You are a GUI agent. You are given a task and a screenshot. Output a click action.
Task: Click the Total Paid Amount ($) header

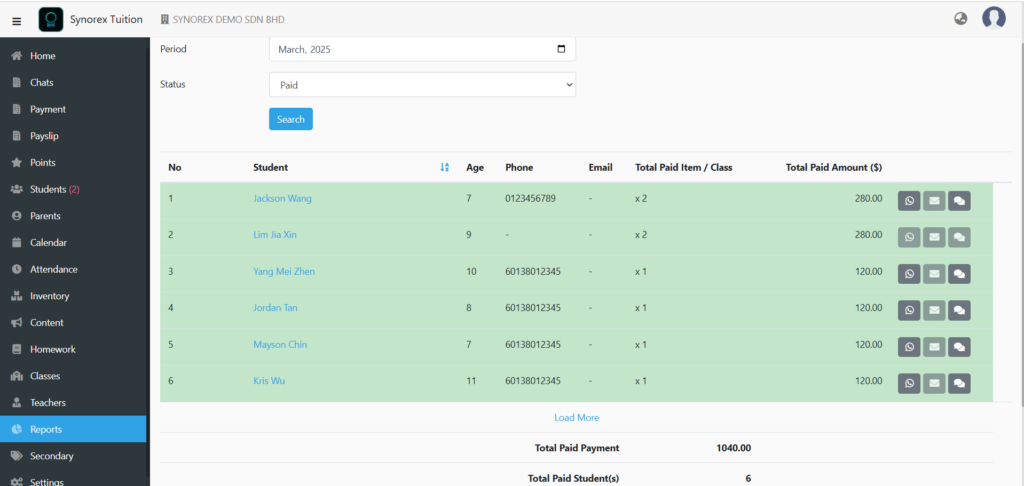[x=834, y=167]
